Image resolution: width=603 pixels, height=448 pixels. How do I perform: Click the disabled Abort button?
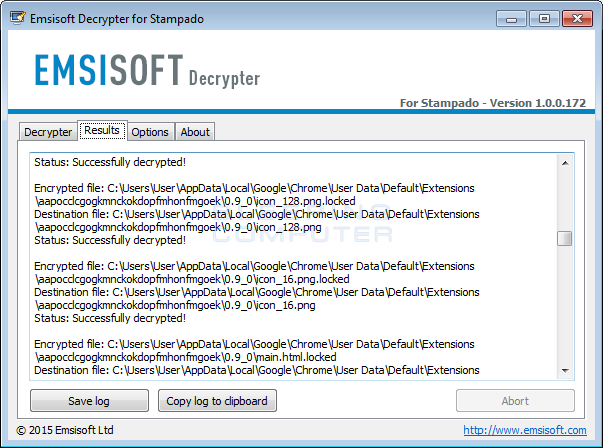[515, 401]
